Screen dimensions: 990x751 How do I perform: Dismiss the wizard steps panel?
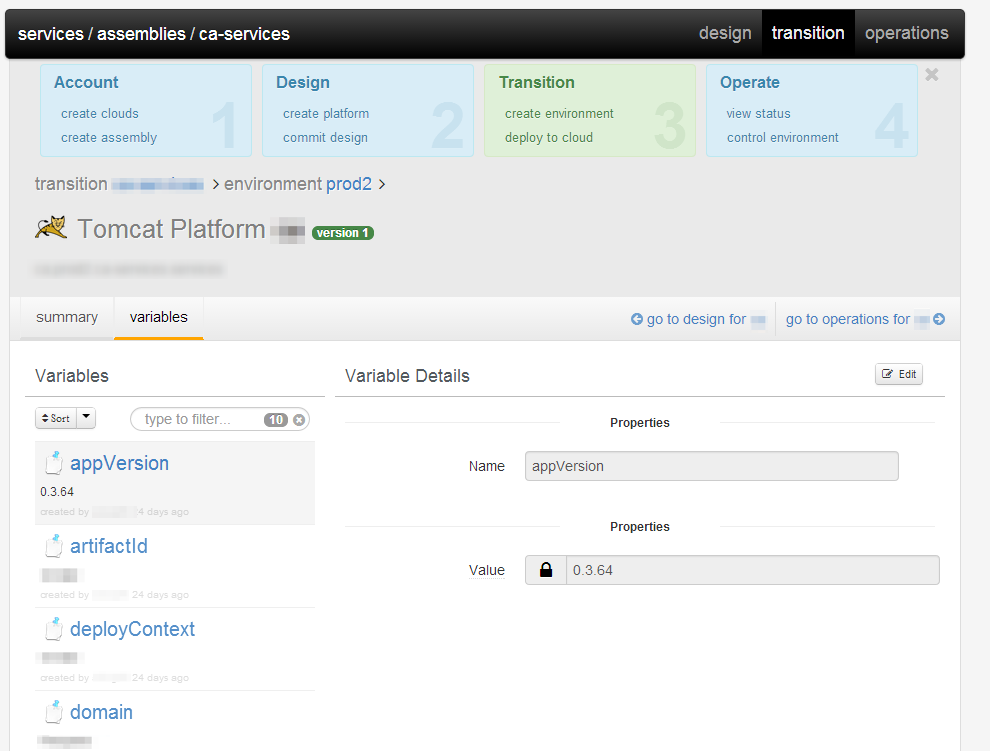pos(932,75)
